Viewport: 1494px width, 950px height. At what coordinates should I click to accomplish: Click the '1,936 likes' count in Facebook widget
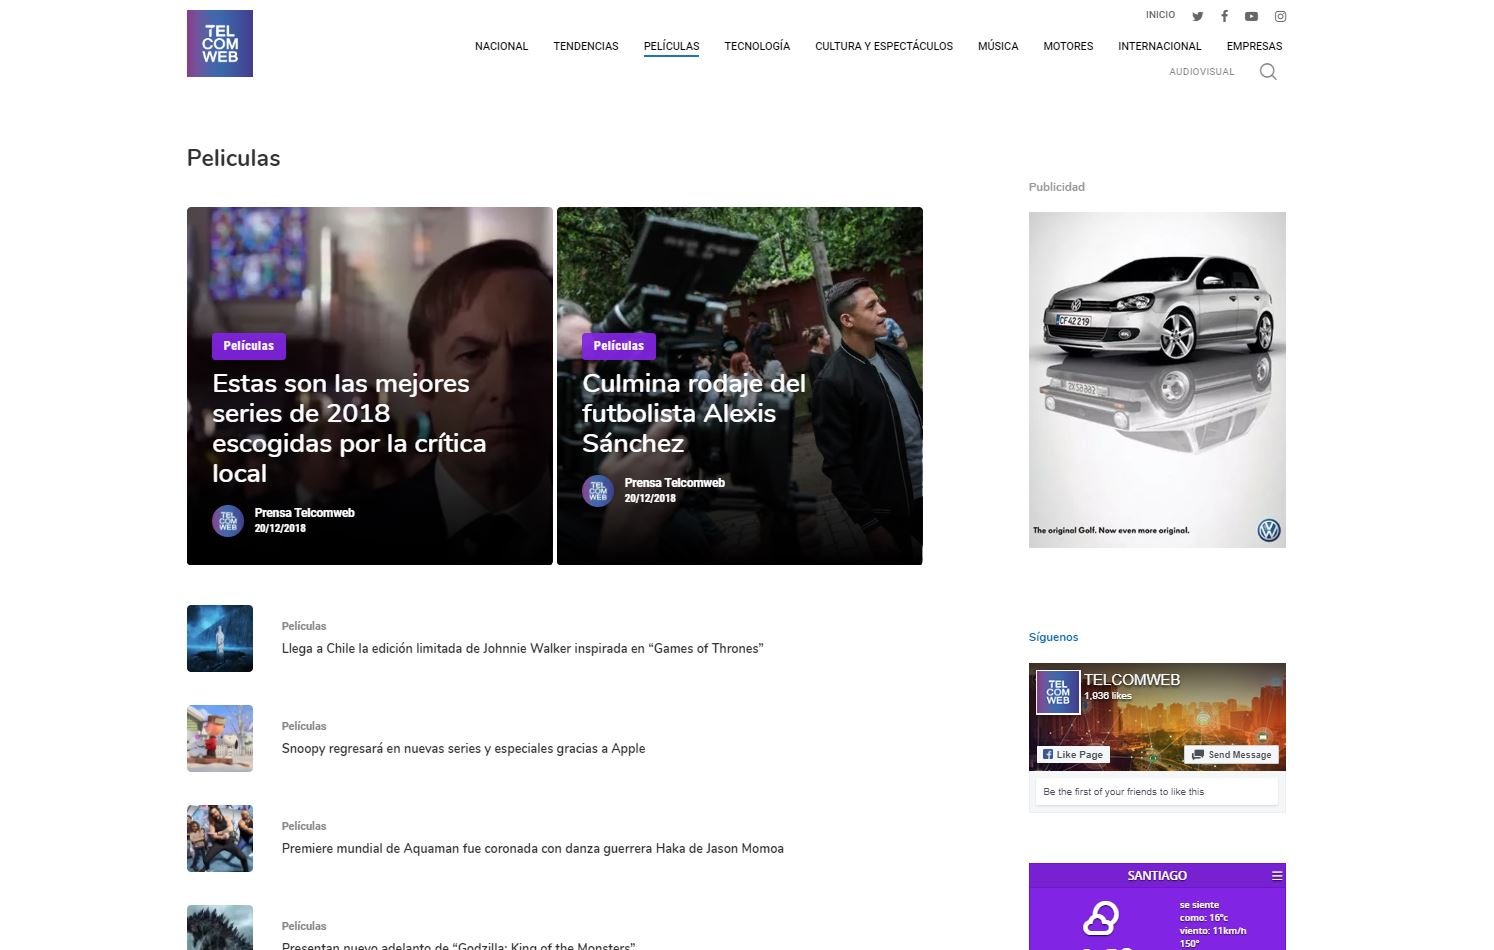pyautogui.click(x=1108, y=696)
